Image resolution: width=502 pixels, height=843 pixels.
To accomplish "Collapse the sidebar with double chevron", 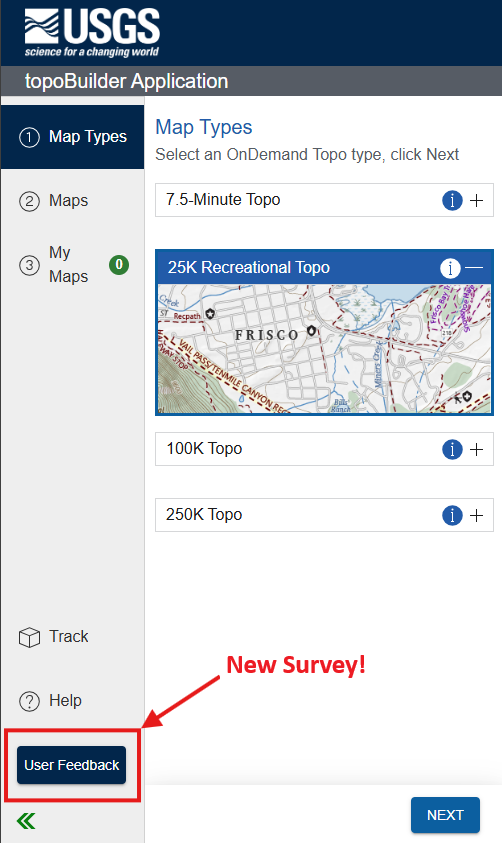I will coord(26,821).
